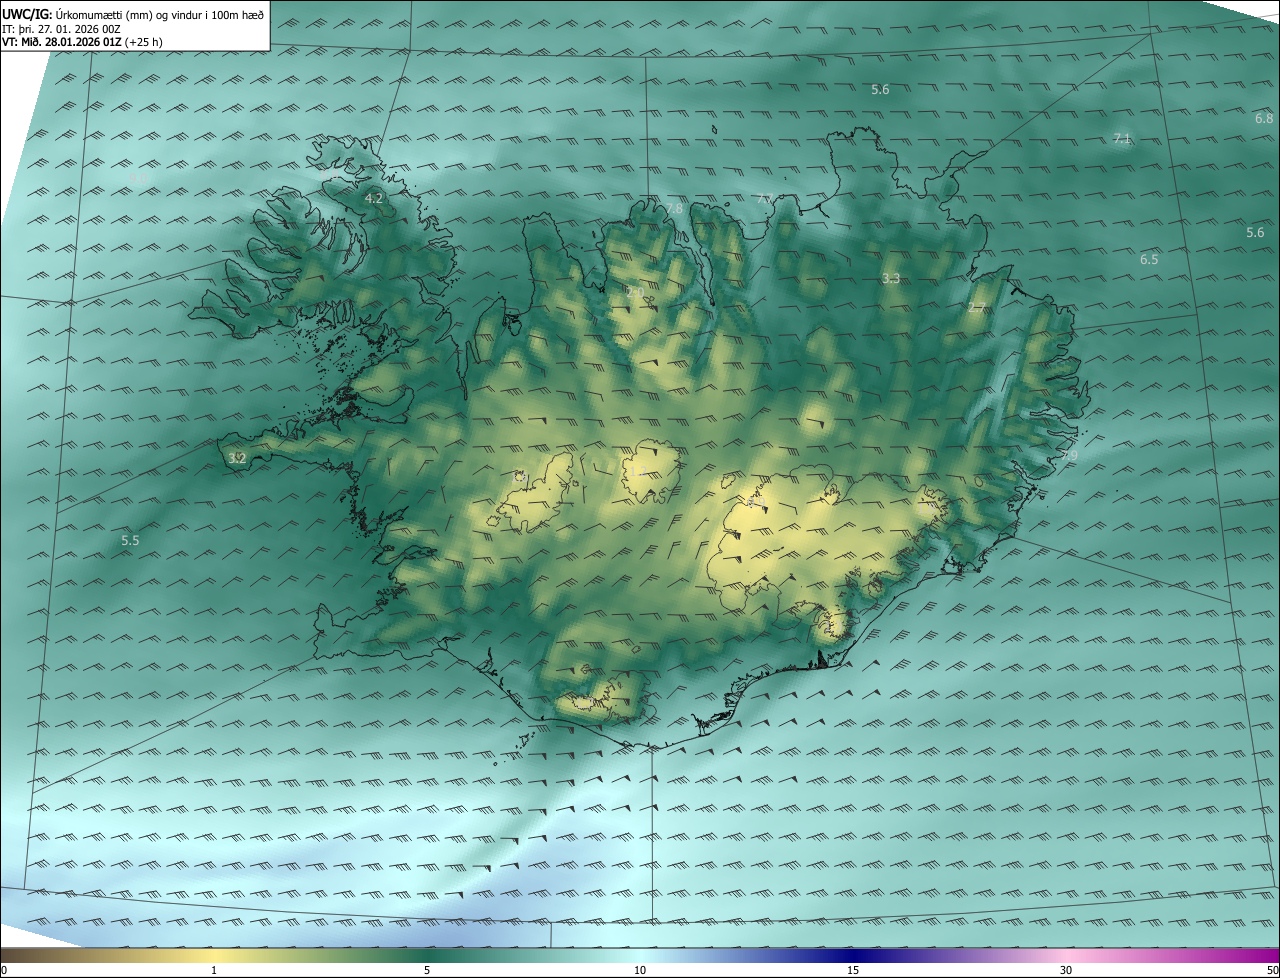The height and width of the screenshot is (978, 1280).
Task: Click the valid time 'VT: Mið. 28.01.2026 01Z (+25 h)'
Action: point(84,43)
